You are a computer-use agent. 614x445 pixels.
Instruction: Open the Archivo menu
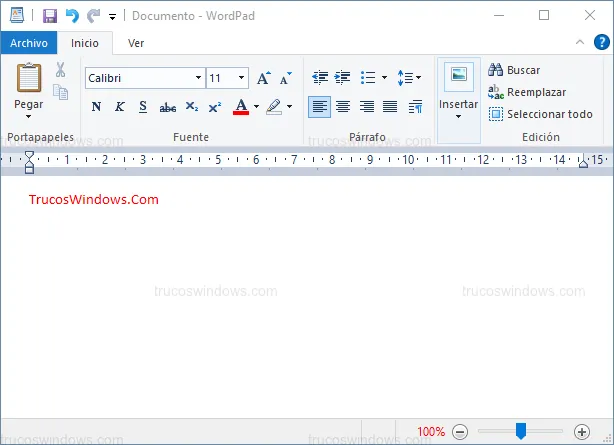click(x=29, y=43)
